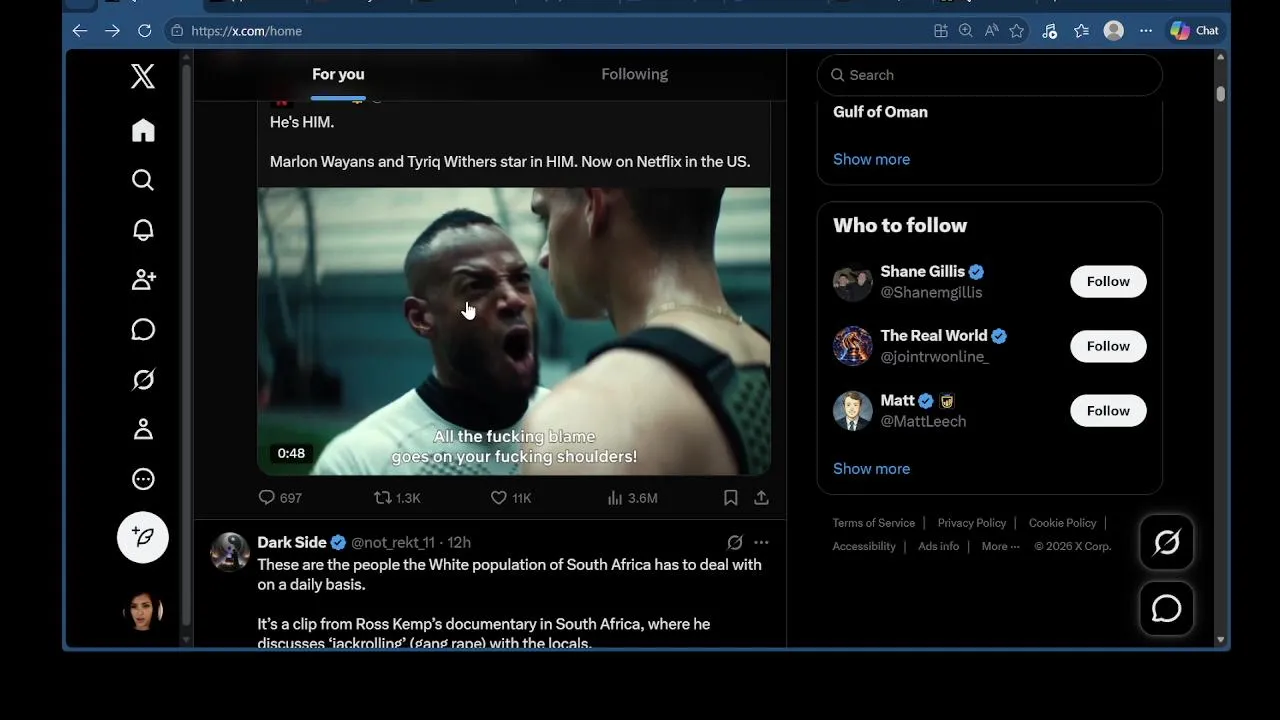The width and height of the screenshot is (1280, 720).
Task: Open the Notifications bell
Action: click(143, 230)
